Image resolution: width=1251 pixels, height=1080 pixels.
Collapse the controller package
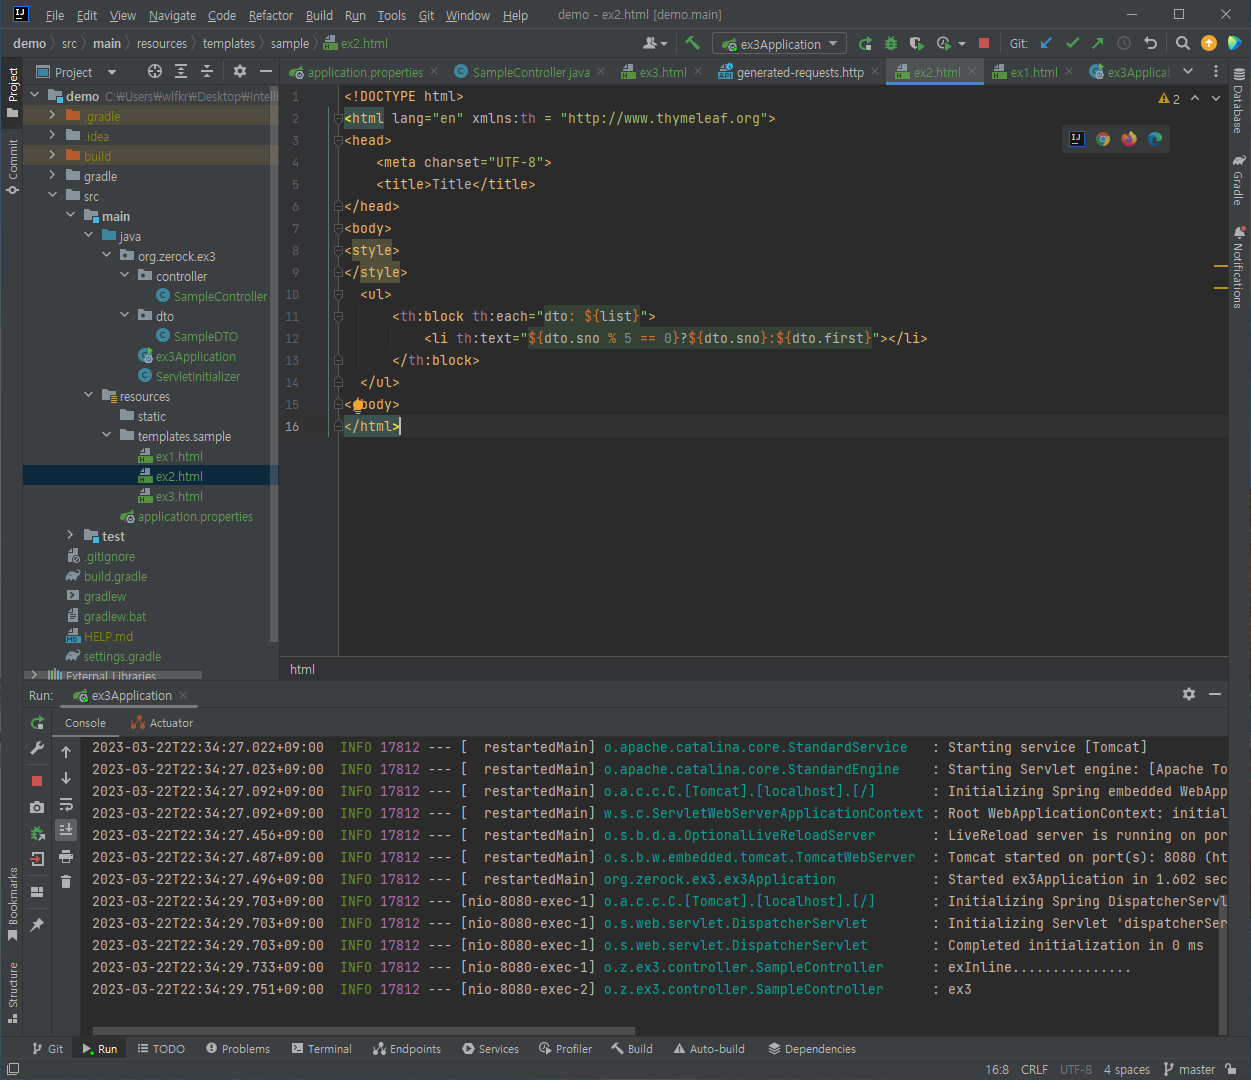coord(124,276)
